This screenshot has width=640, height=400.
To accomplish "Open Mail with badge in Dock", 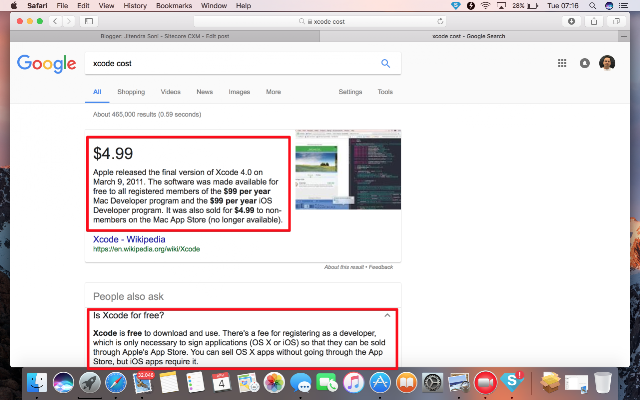I will coord(142,383).
